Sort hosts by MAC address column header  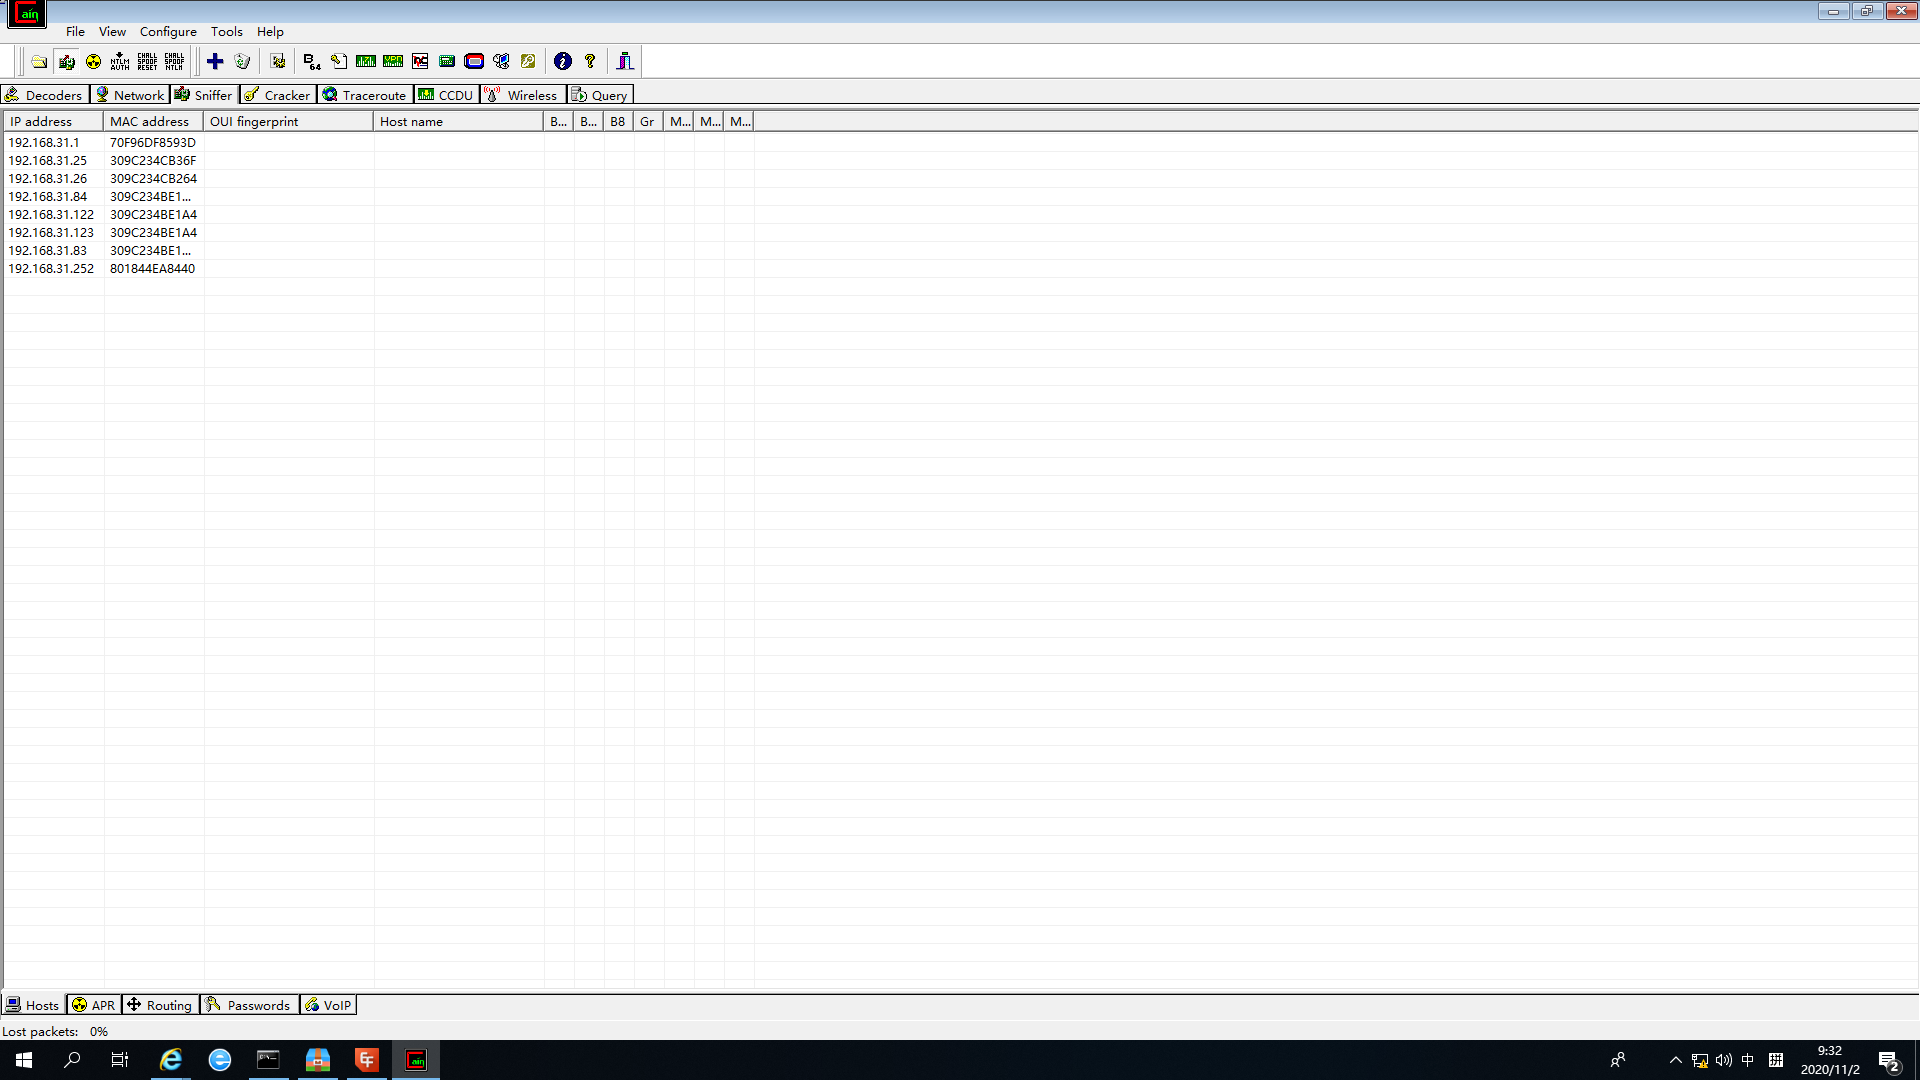[x=150, y=122]
